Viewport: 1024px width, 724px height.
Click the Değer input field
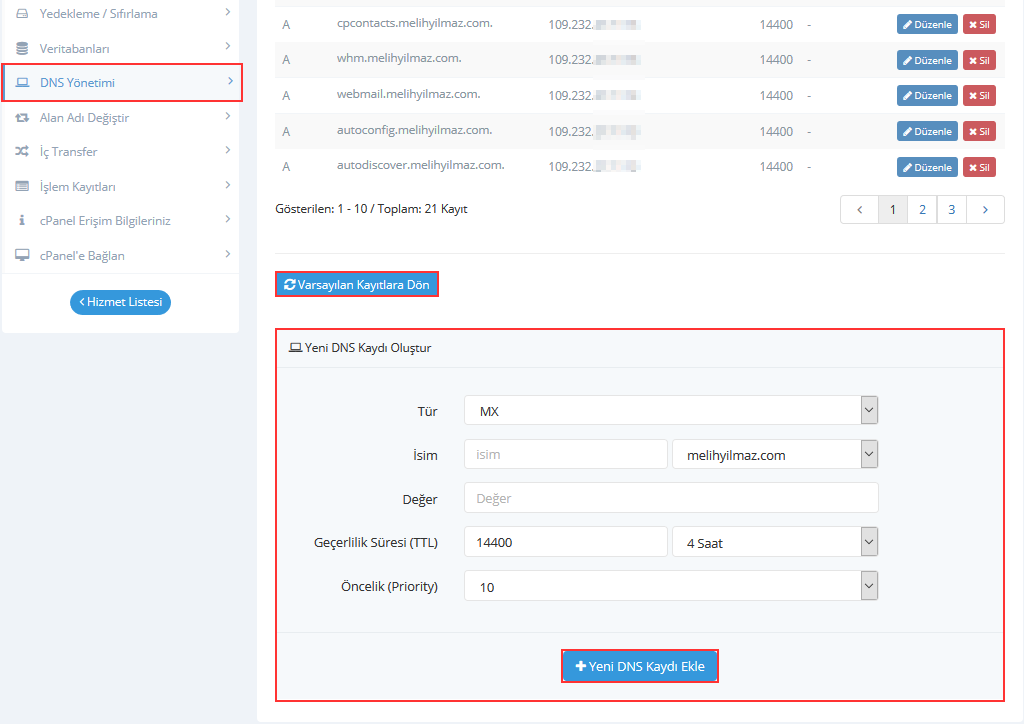pos(670,498)
